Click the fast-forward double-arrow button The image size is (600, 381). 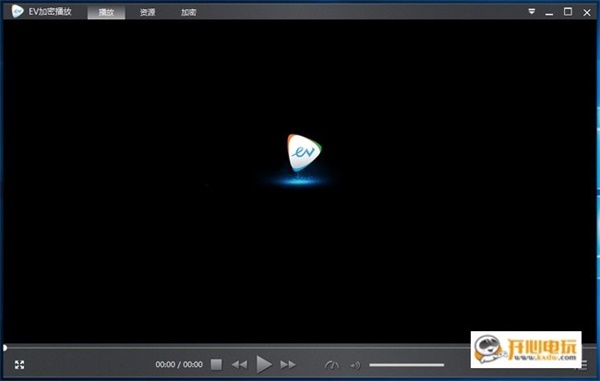[x=288, y=365]
